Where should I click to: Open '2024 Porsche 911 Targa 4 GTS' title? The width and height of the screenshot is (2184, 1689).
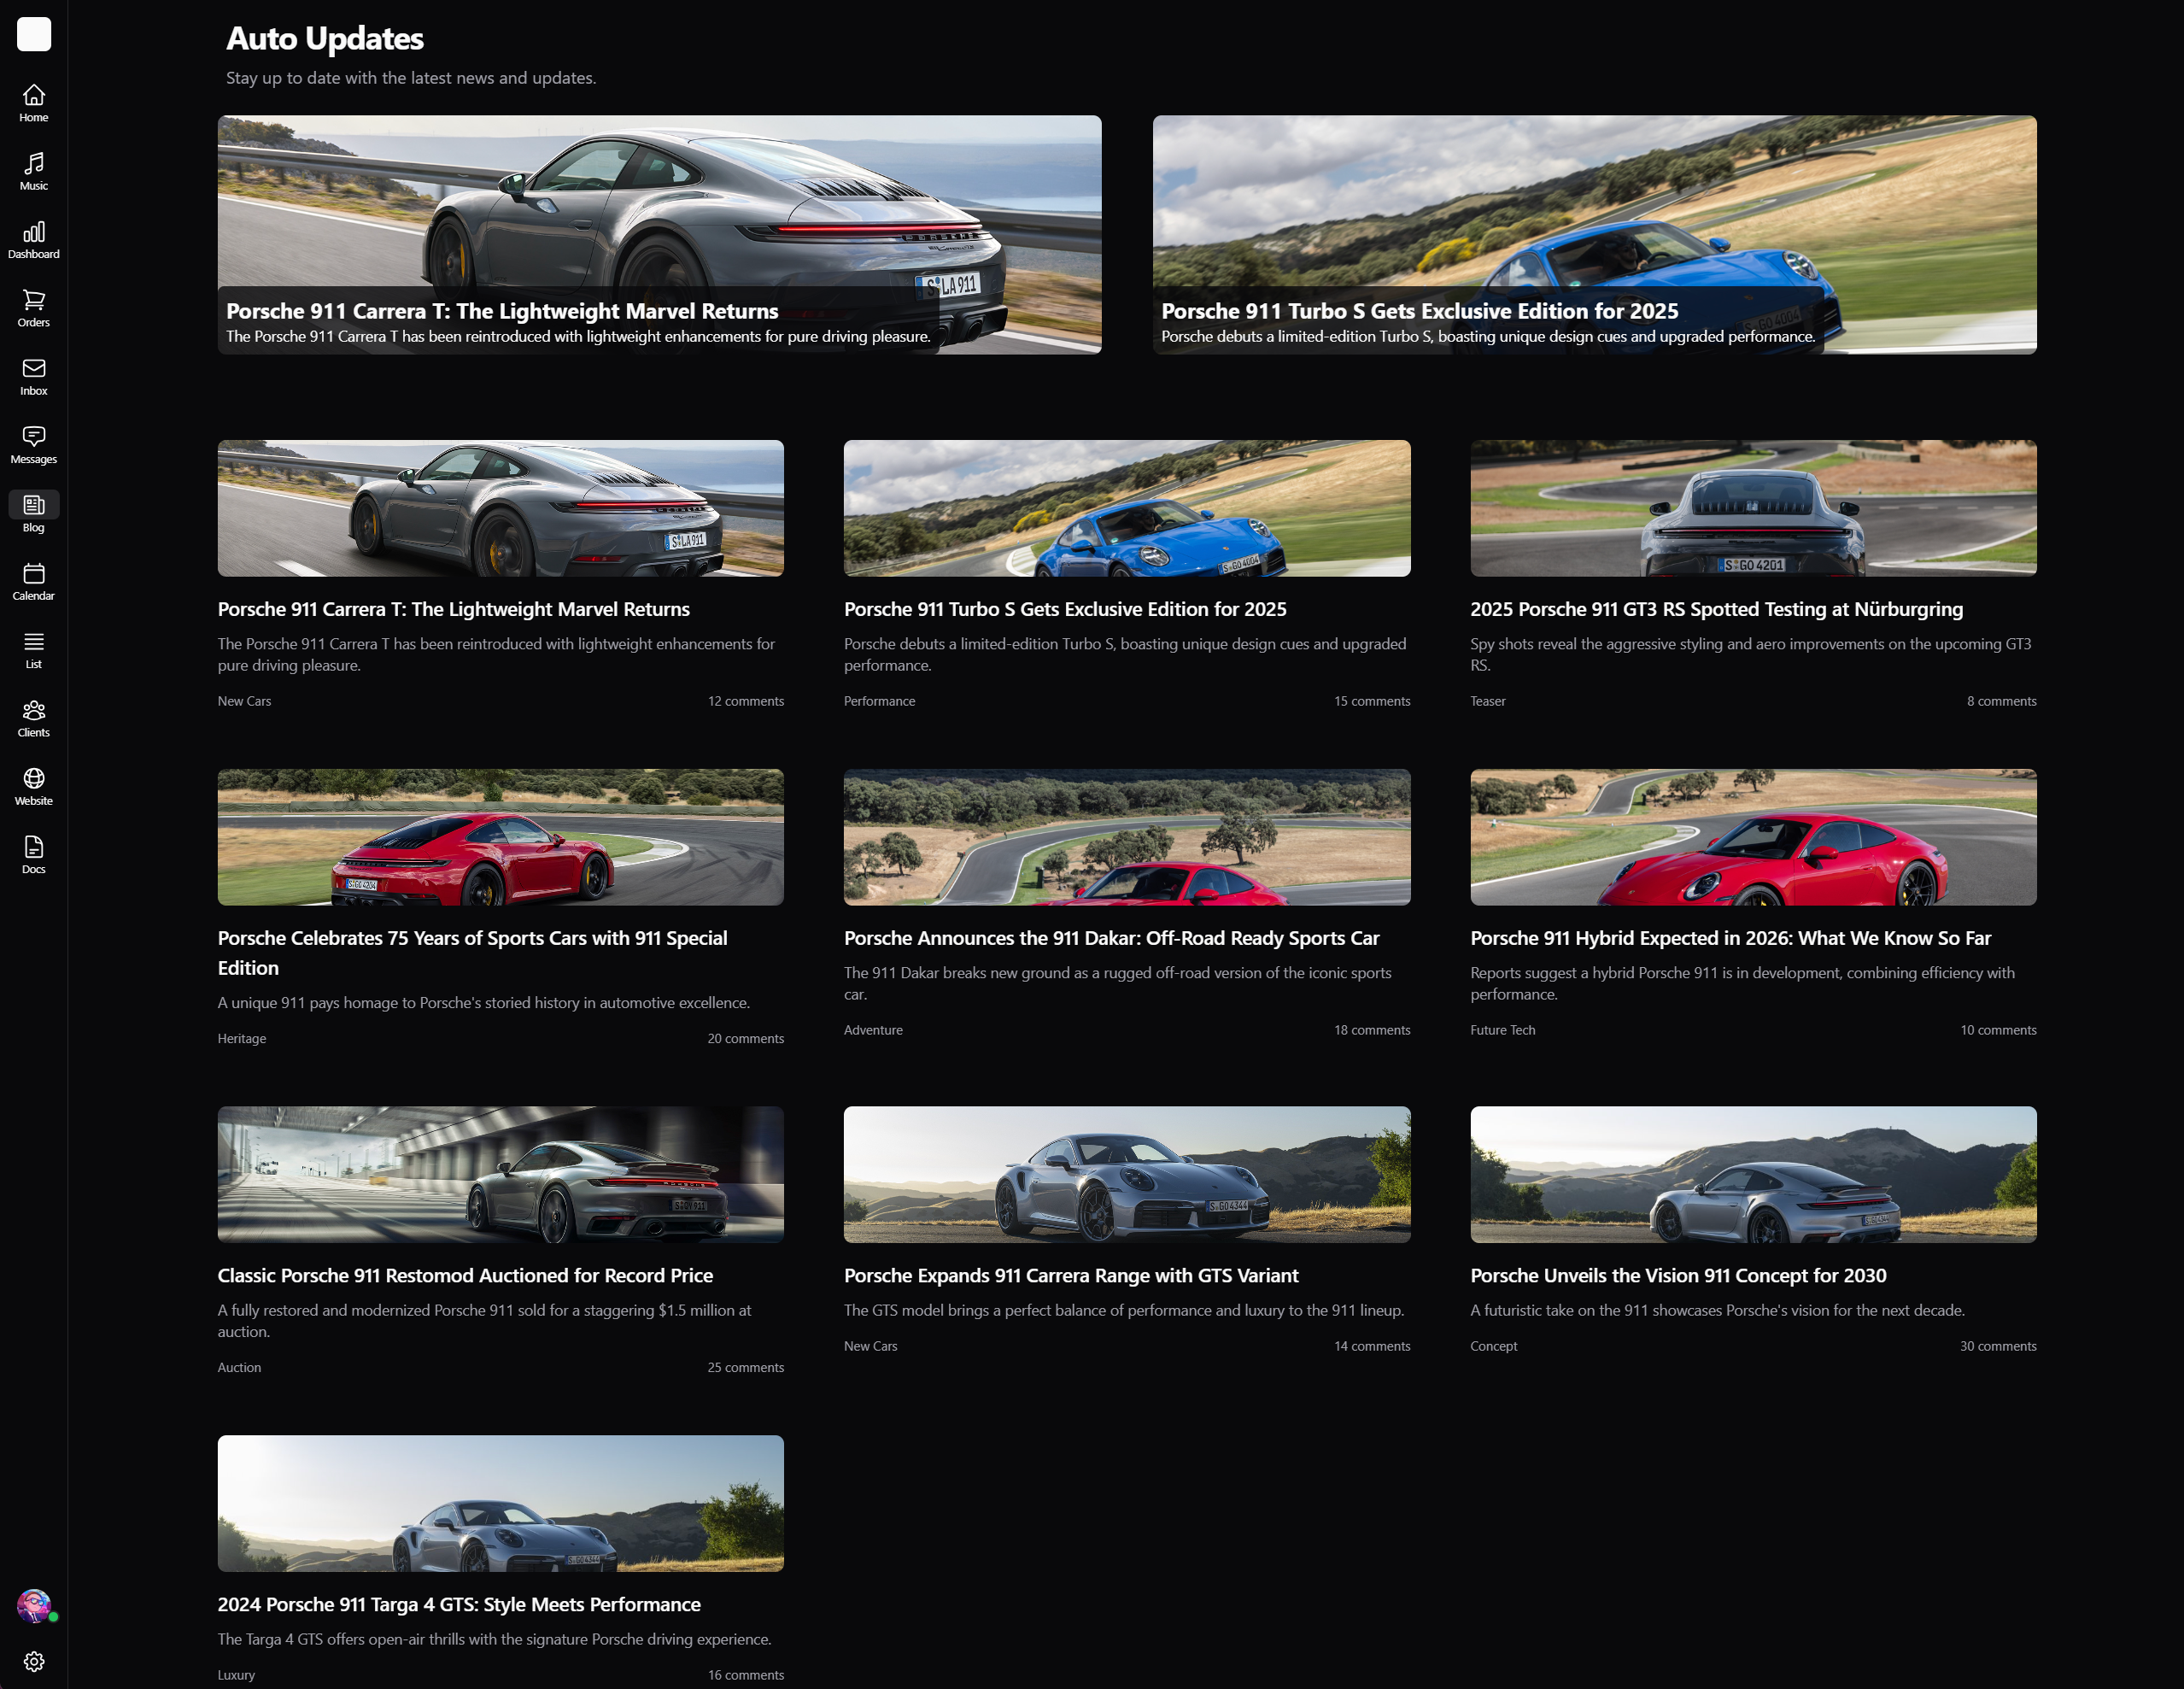459,1604
